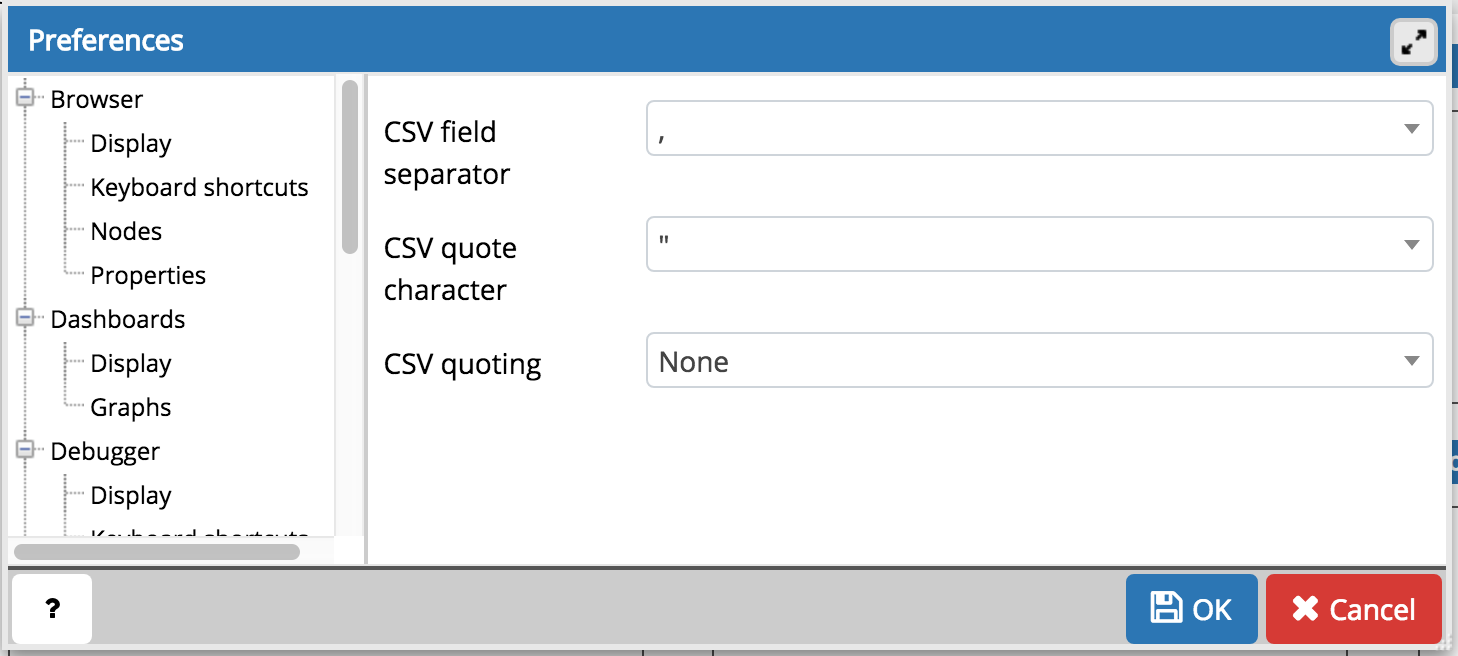Screen dimensions: 1458x656
Task: Click the horizontal scrollbar under the tree
Action: [x=156, y=551]
